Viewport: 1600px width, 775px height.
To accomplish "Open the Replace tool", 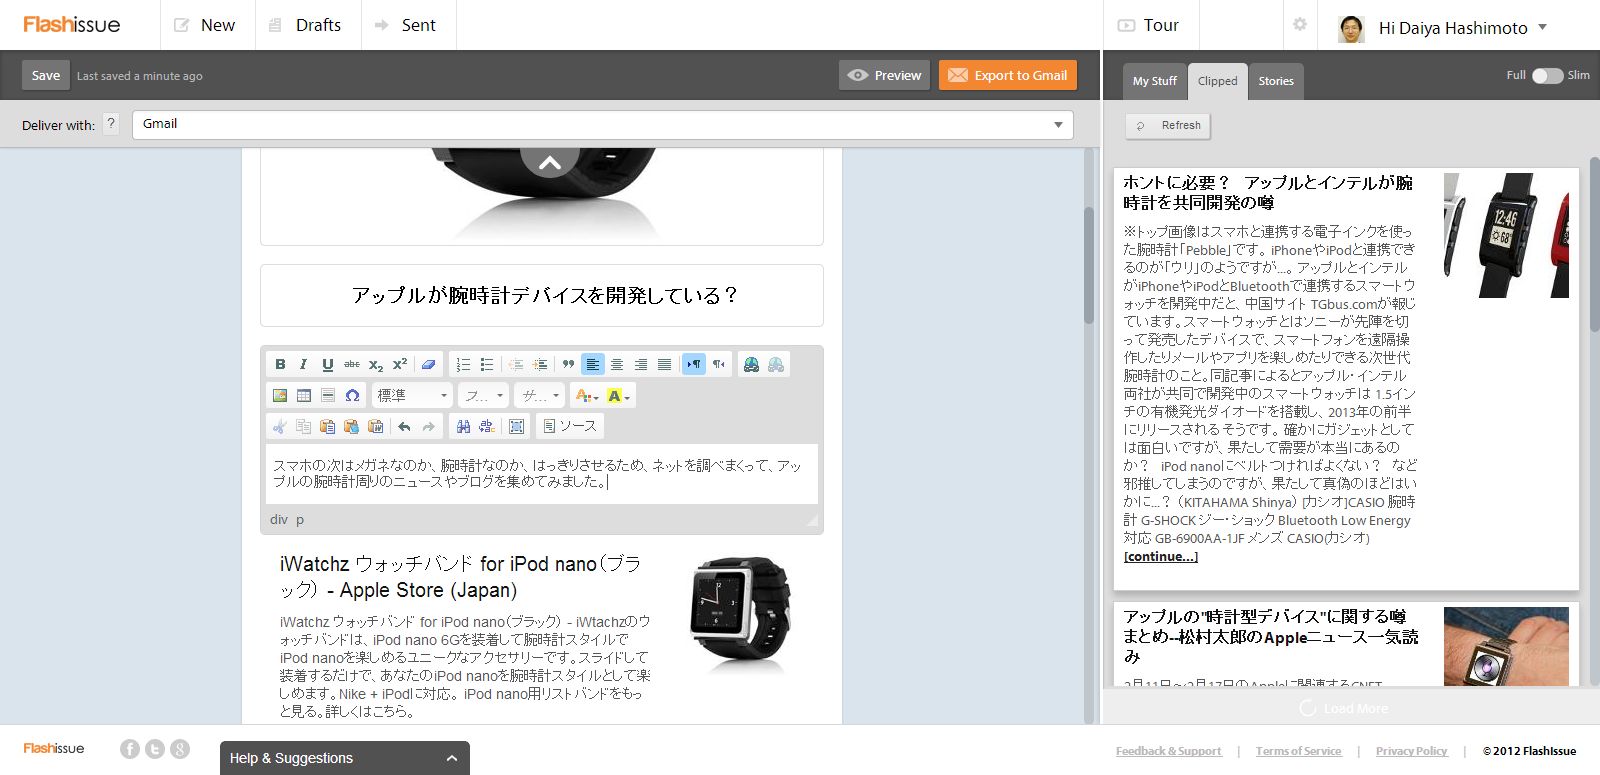I will pyautogui.click(x=487, y=426).
